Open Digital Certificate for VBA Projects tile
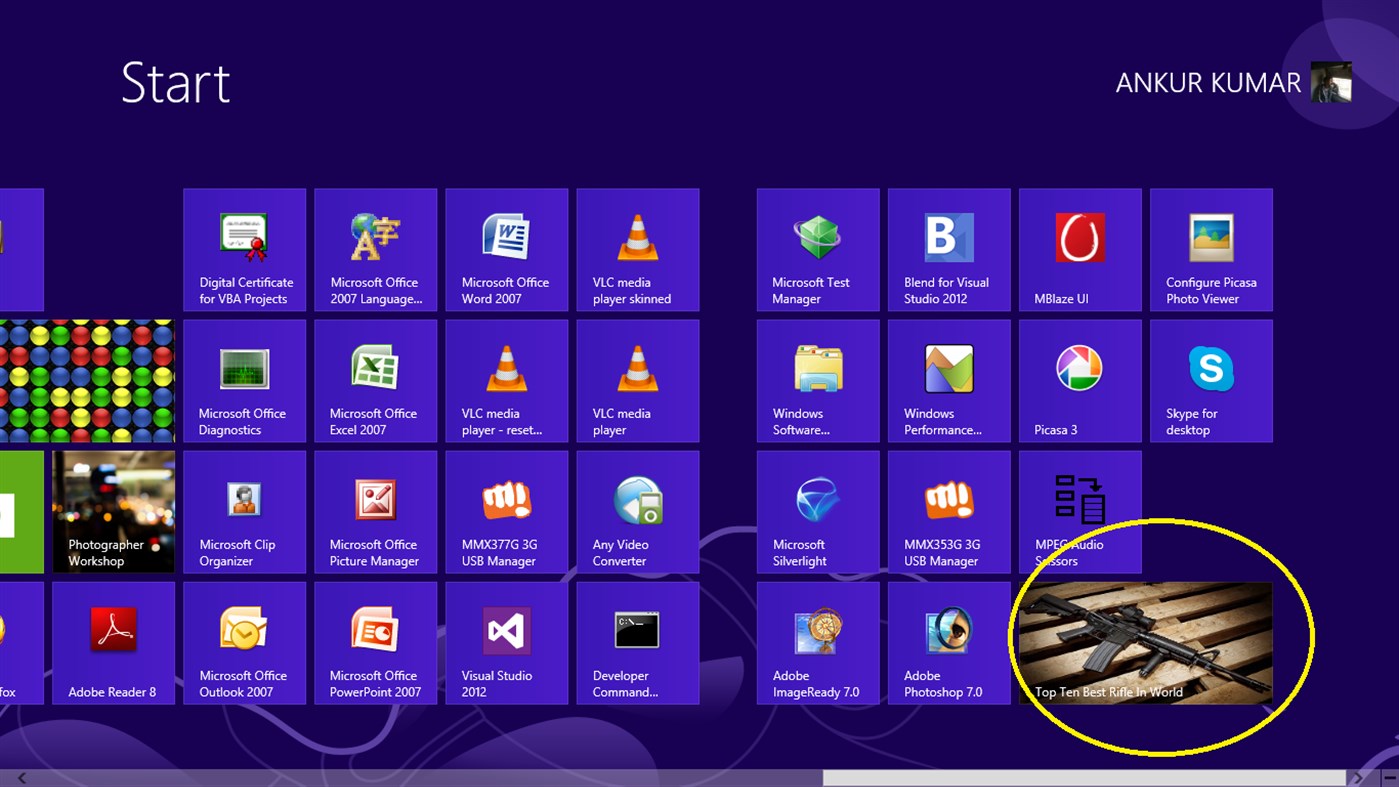Viewport: 1399px width, 787px height. click(245, 250)
